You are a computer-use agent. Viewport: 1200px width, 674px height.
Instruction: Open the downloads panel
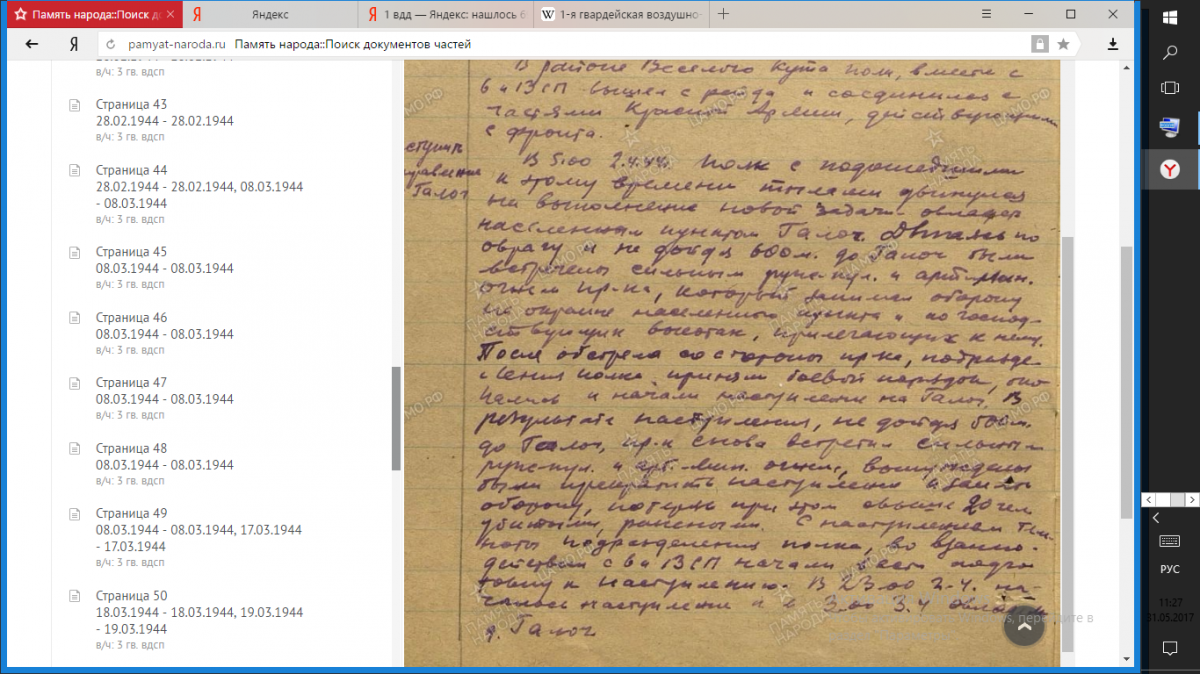click(x=1113, y=44)
